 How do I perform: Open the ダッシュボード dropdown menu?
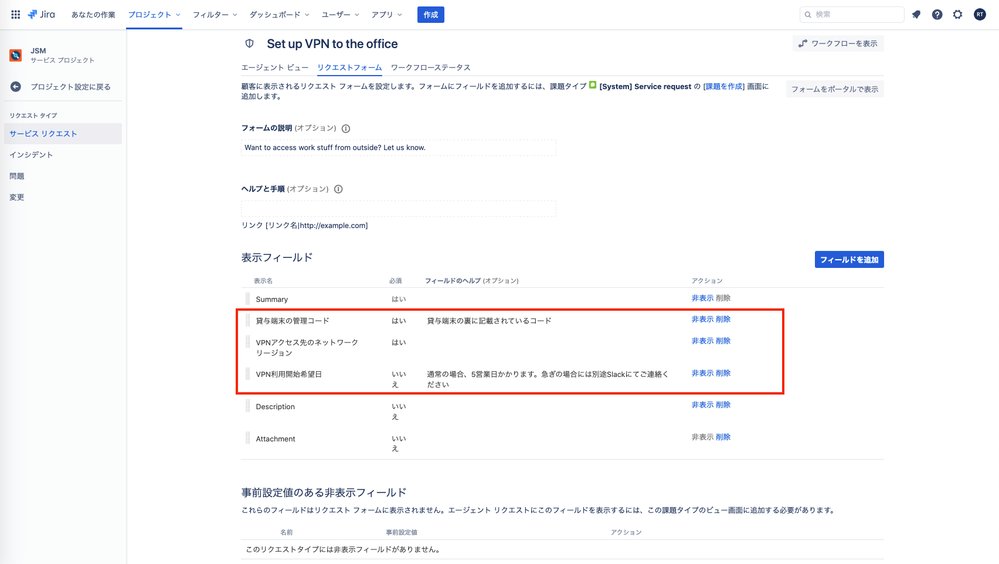click(279, 15)
